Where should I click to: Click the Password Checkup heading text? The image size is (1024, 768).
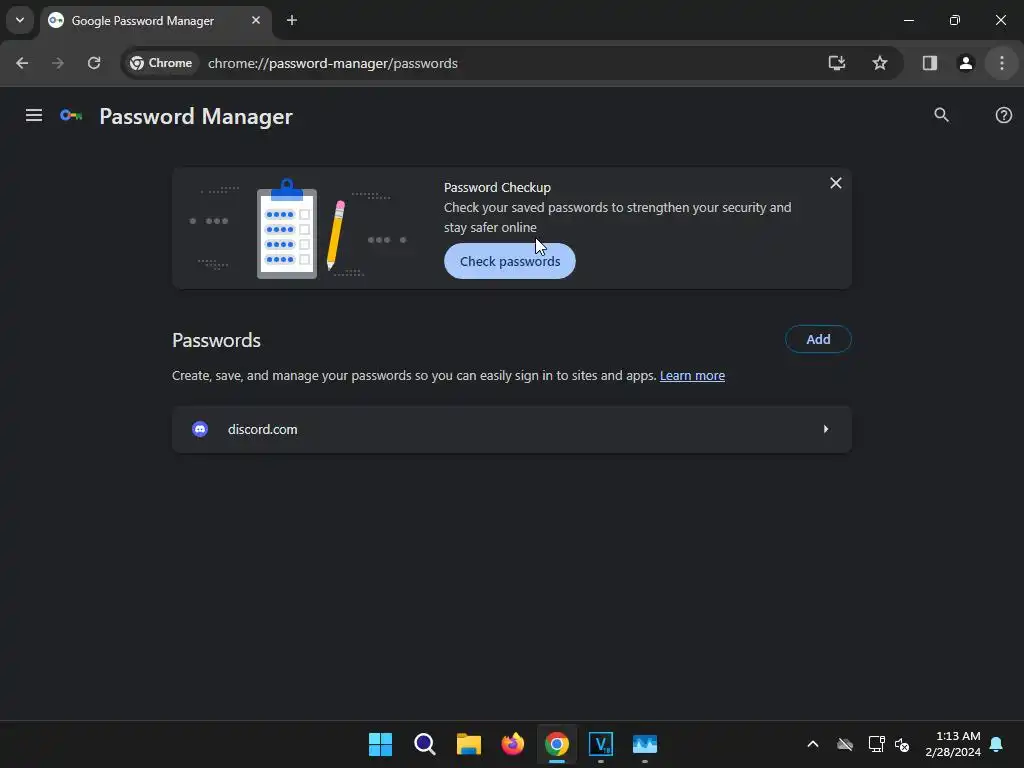(497, 187)
